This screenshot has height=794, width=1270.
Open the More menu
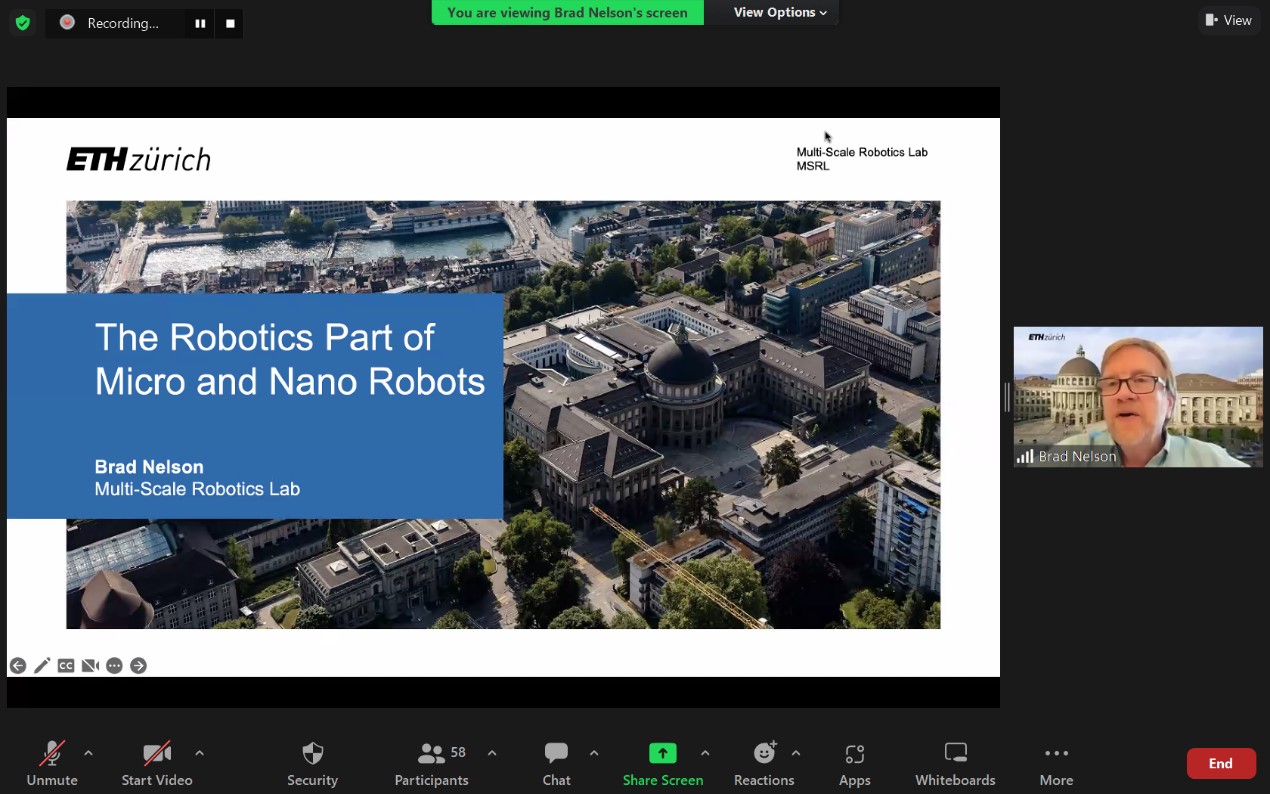1056,763
